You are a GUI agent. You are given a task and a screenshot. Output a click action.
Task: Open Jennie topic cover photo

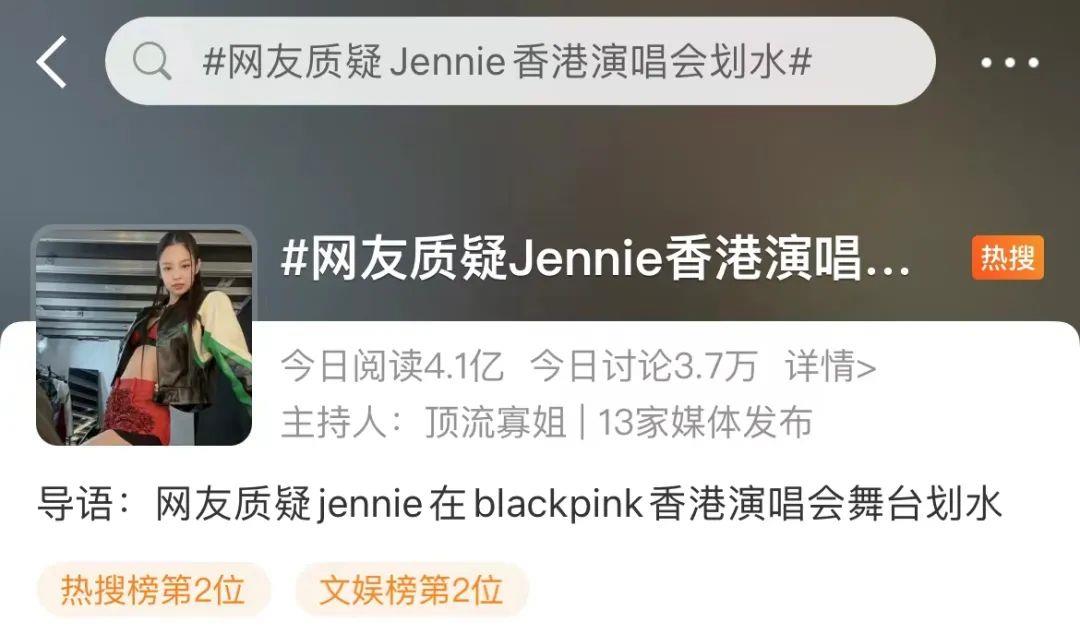coord(144,338)
